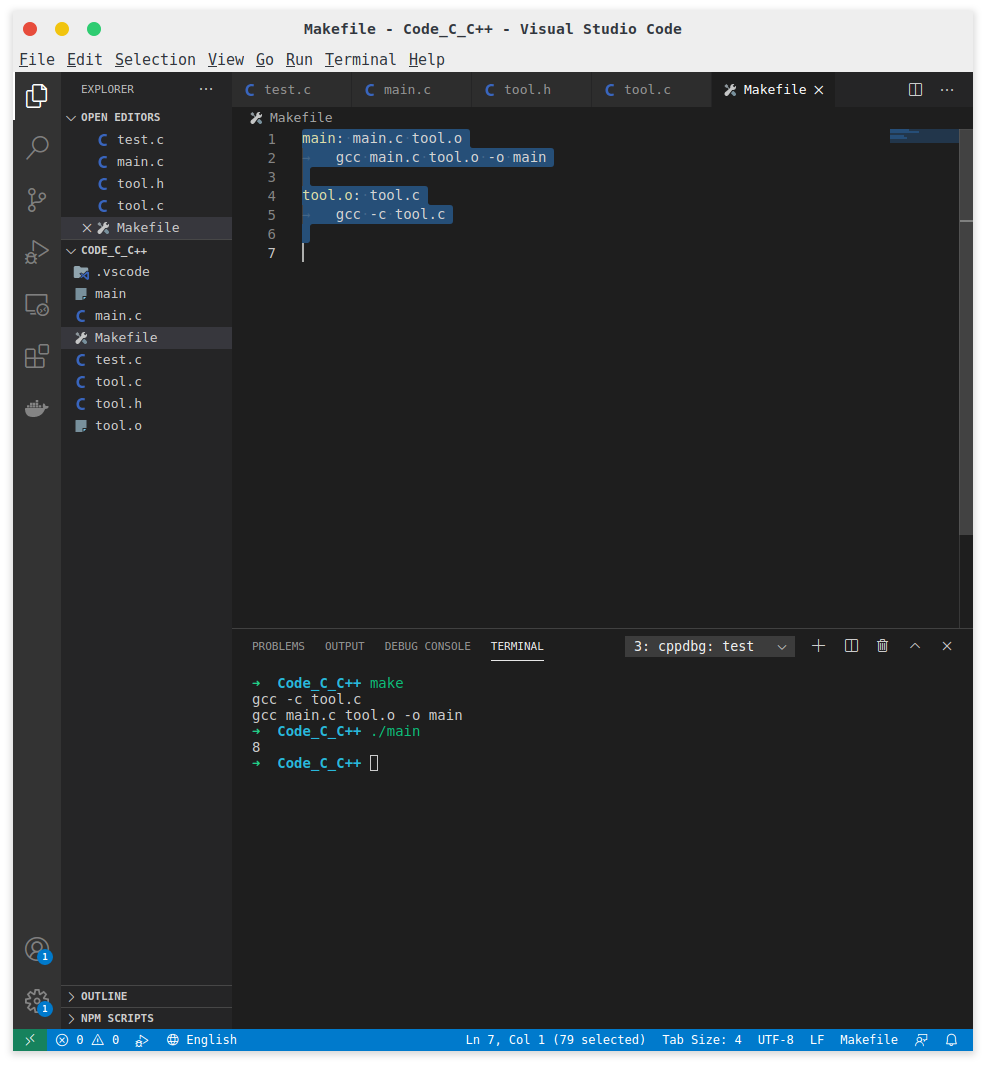Switch to the Problems panel tab
Screen dimensions: 986x1066
click(x=278, y=646)
